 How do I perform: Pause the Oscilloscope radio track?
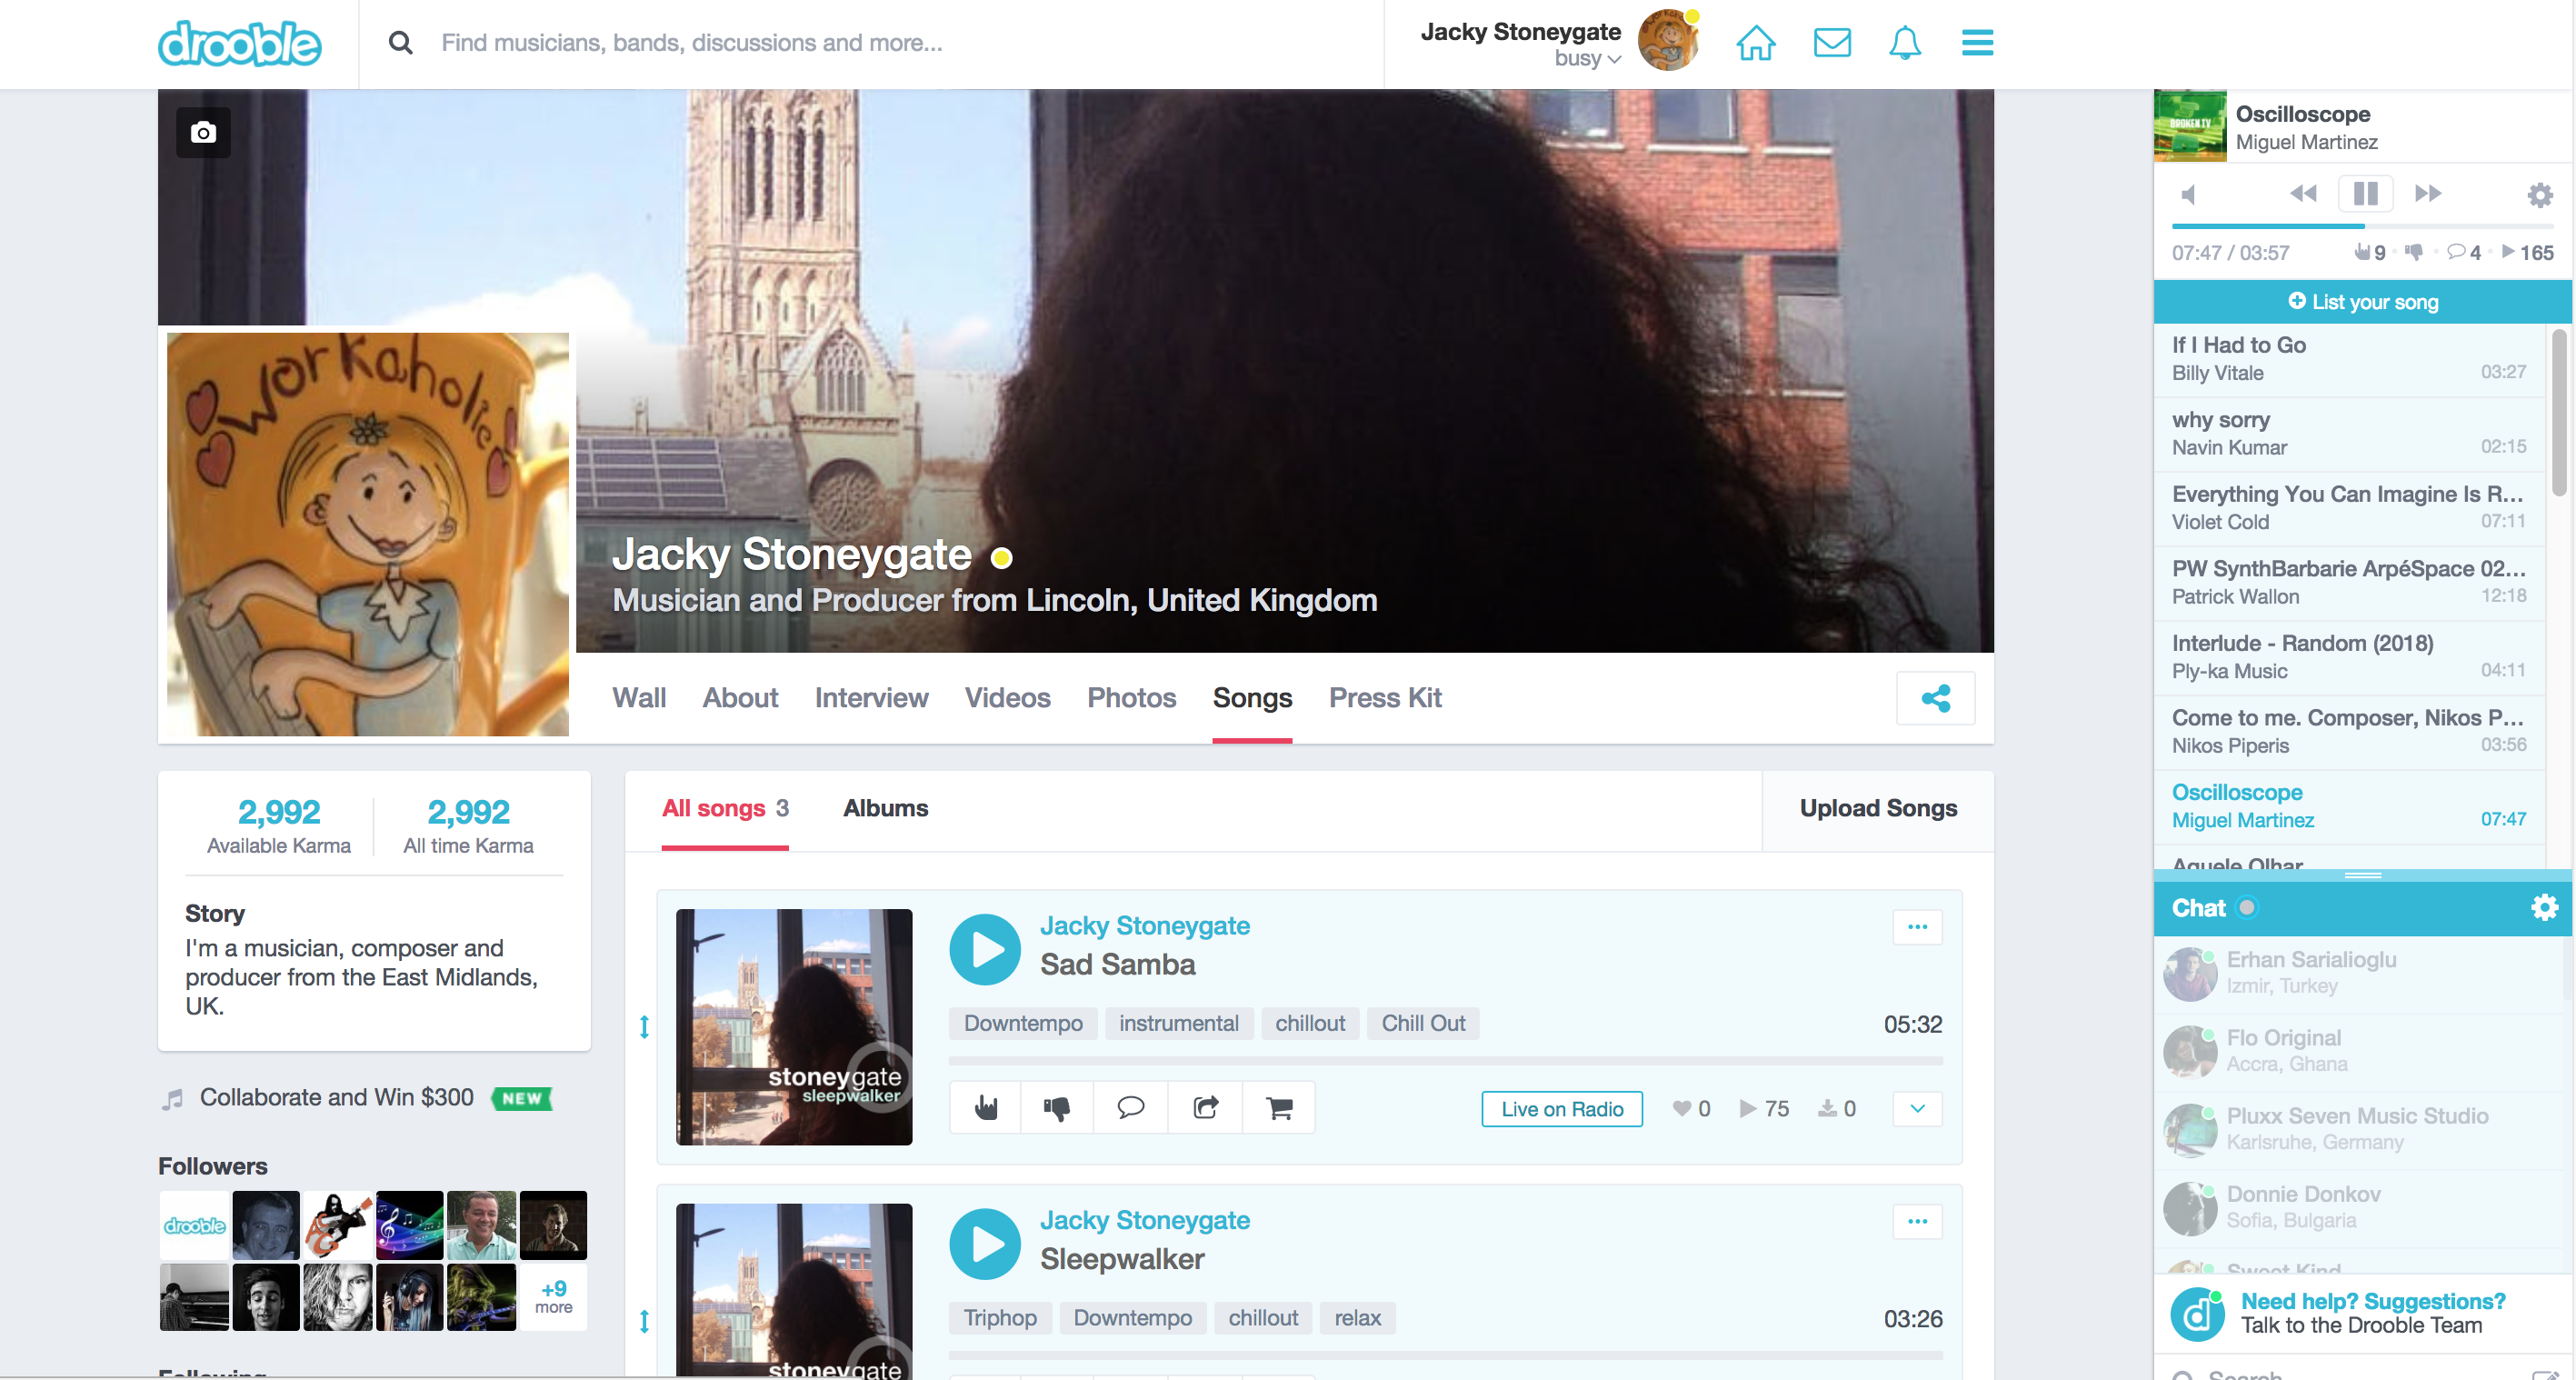click(x=2365, y=194)
